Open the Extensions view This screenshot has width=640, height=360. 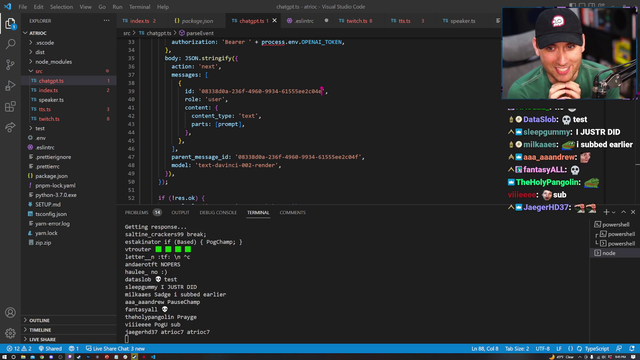pyautogui.click(x=10, y=107)
